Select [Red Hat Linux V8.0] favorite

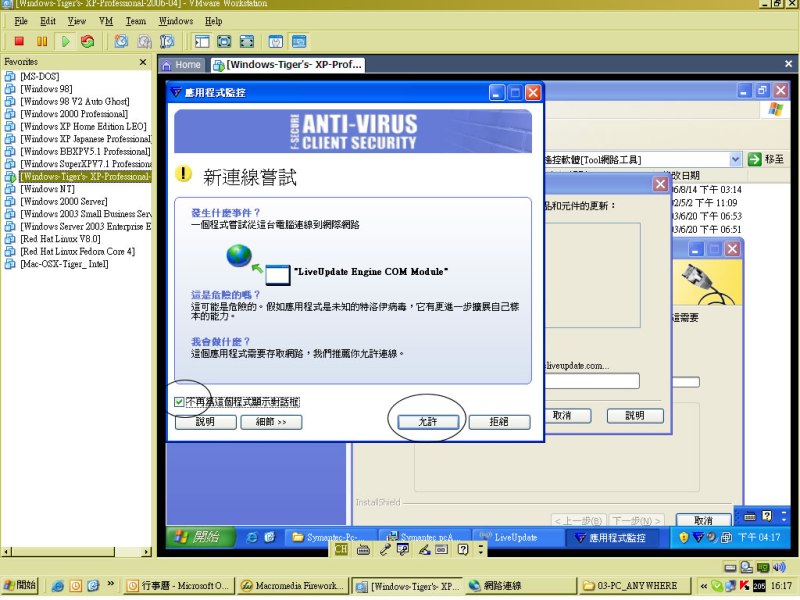60,239
